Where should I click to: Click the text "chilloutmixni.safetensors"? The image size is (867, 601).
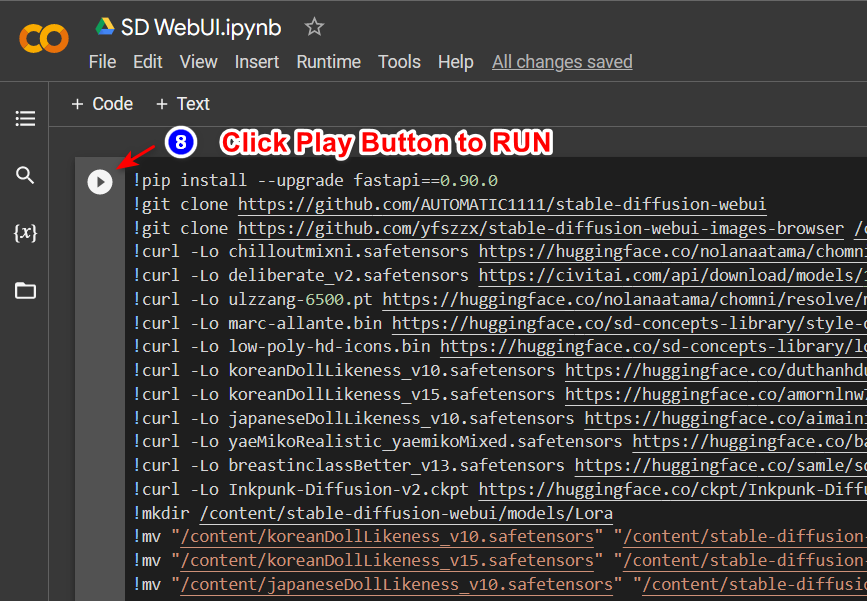pyautogui.click(x=348, y=252)
